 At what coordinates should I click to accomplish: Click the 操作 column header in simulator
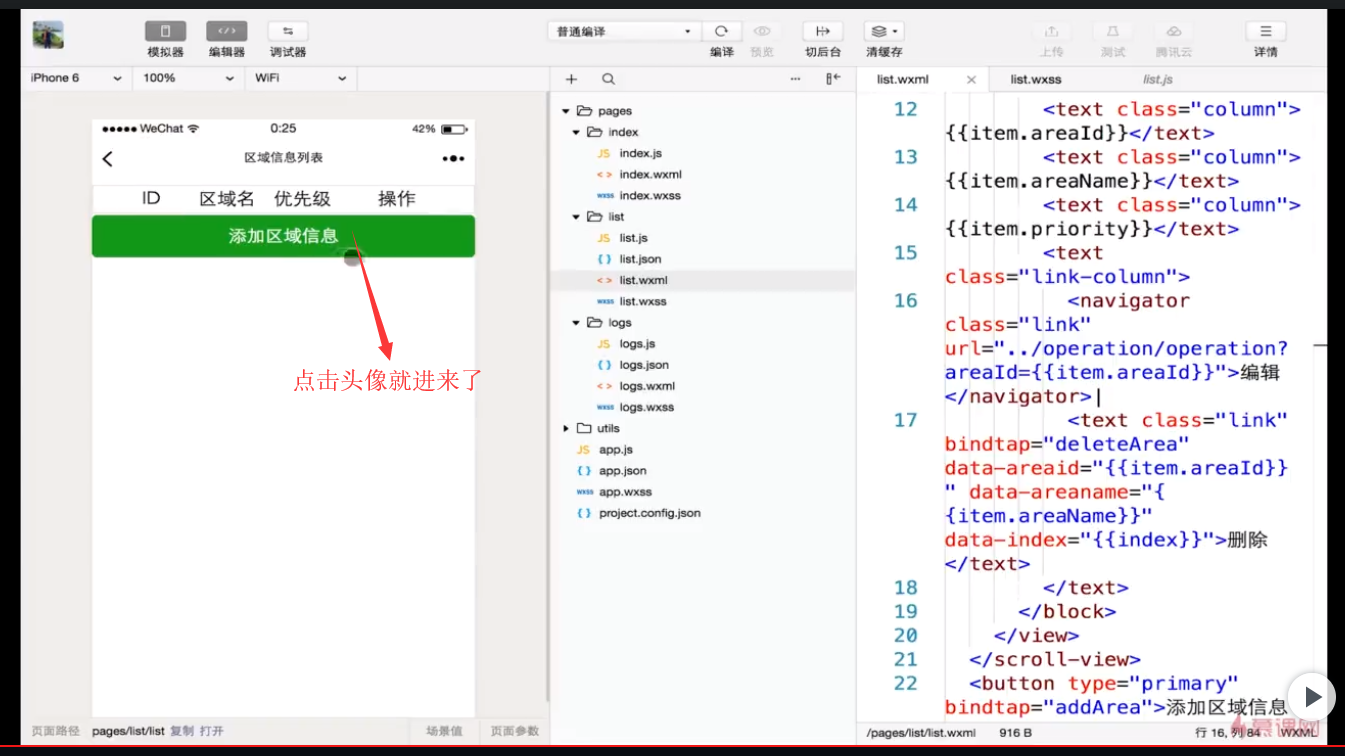(397, 199)
